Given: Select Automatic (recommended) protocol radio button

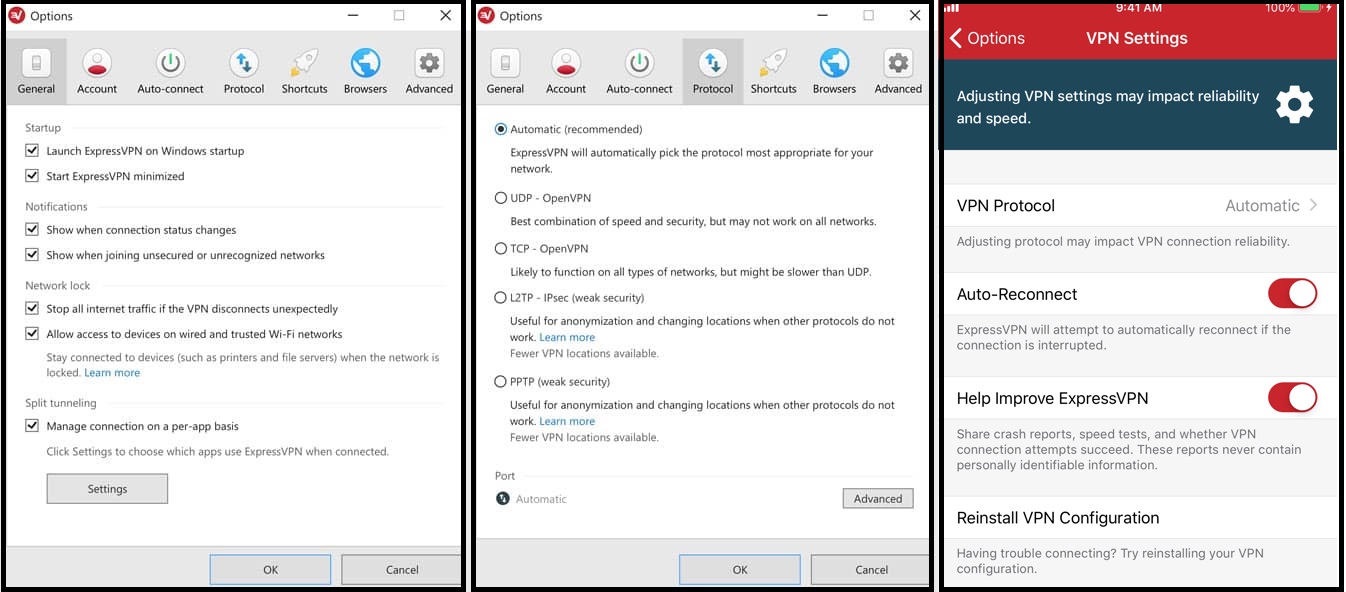Looking at the screenshot, I should tap(501, 129).
